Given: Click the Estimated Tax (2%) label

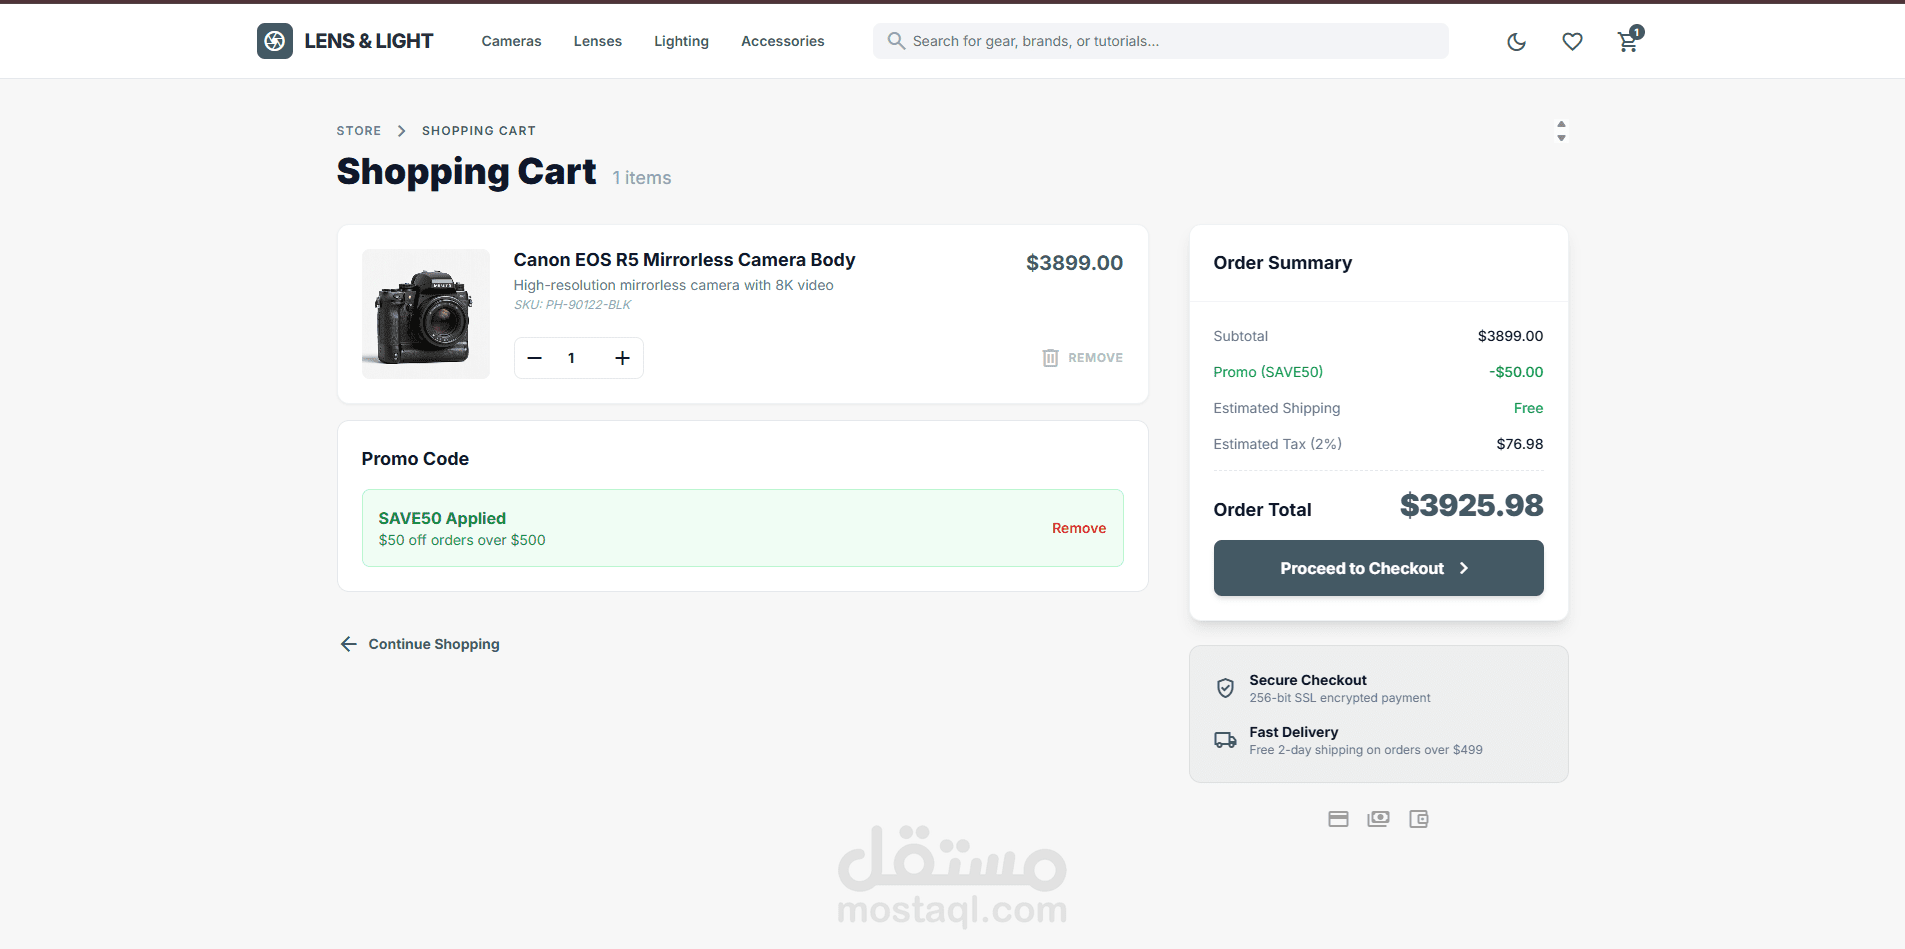Looking at the screenshot, I should (x=1277, y=444).
